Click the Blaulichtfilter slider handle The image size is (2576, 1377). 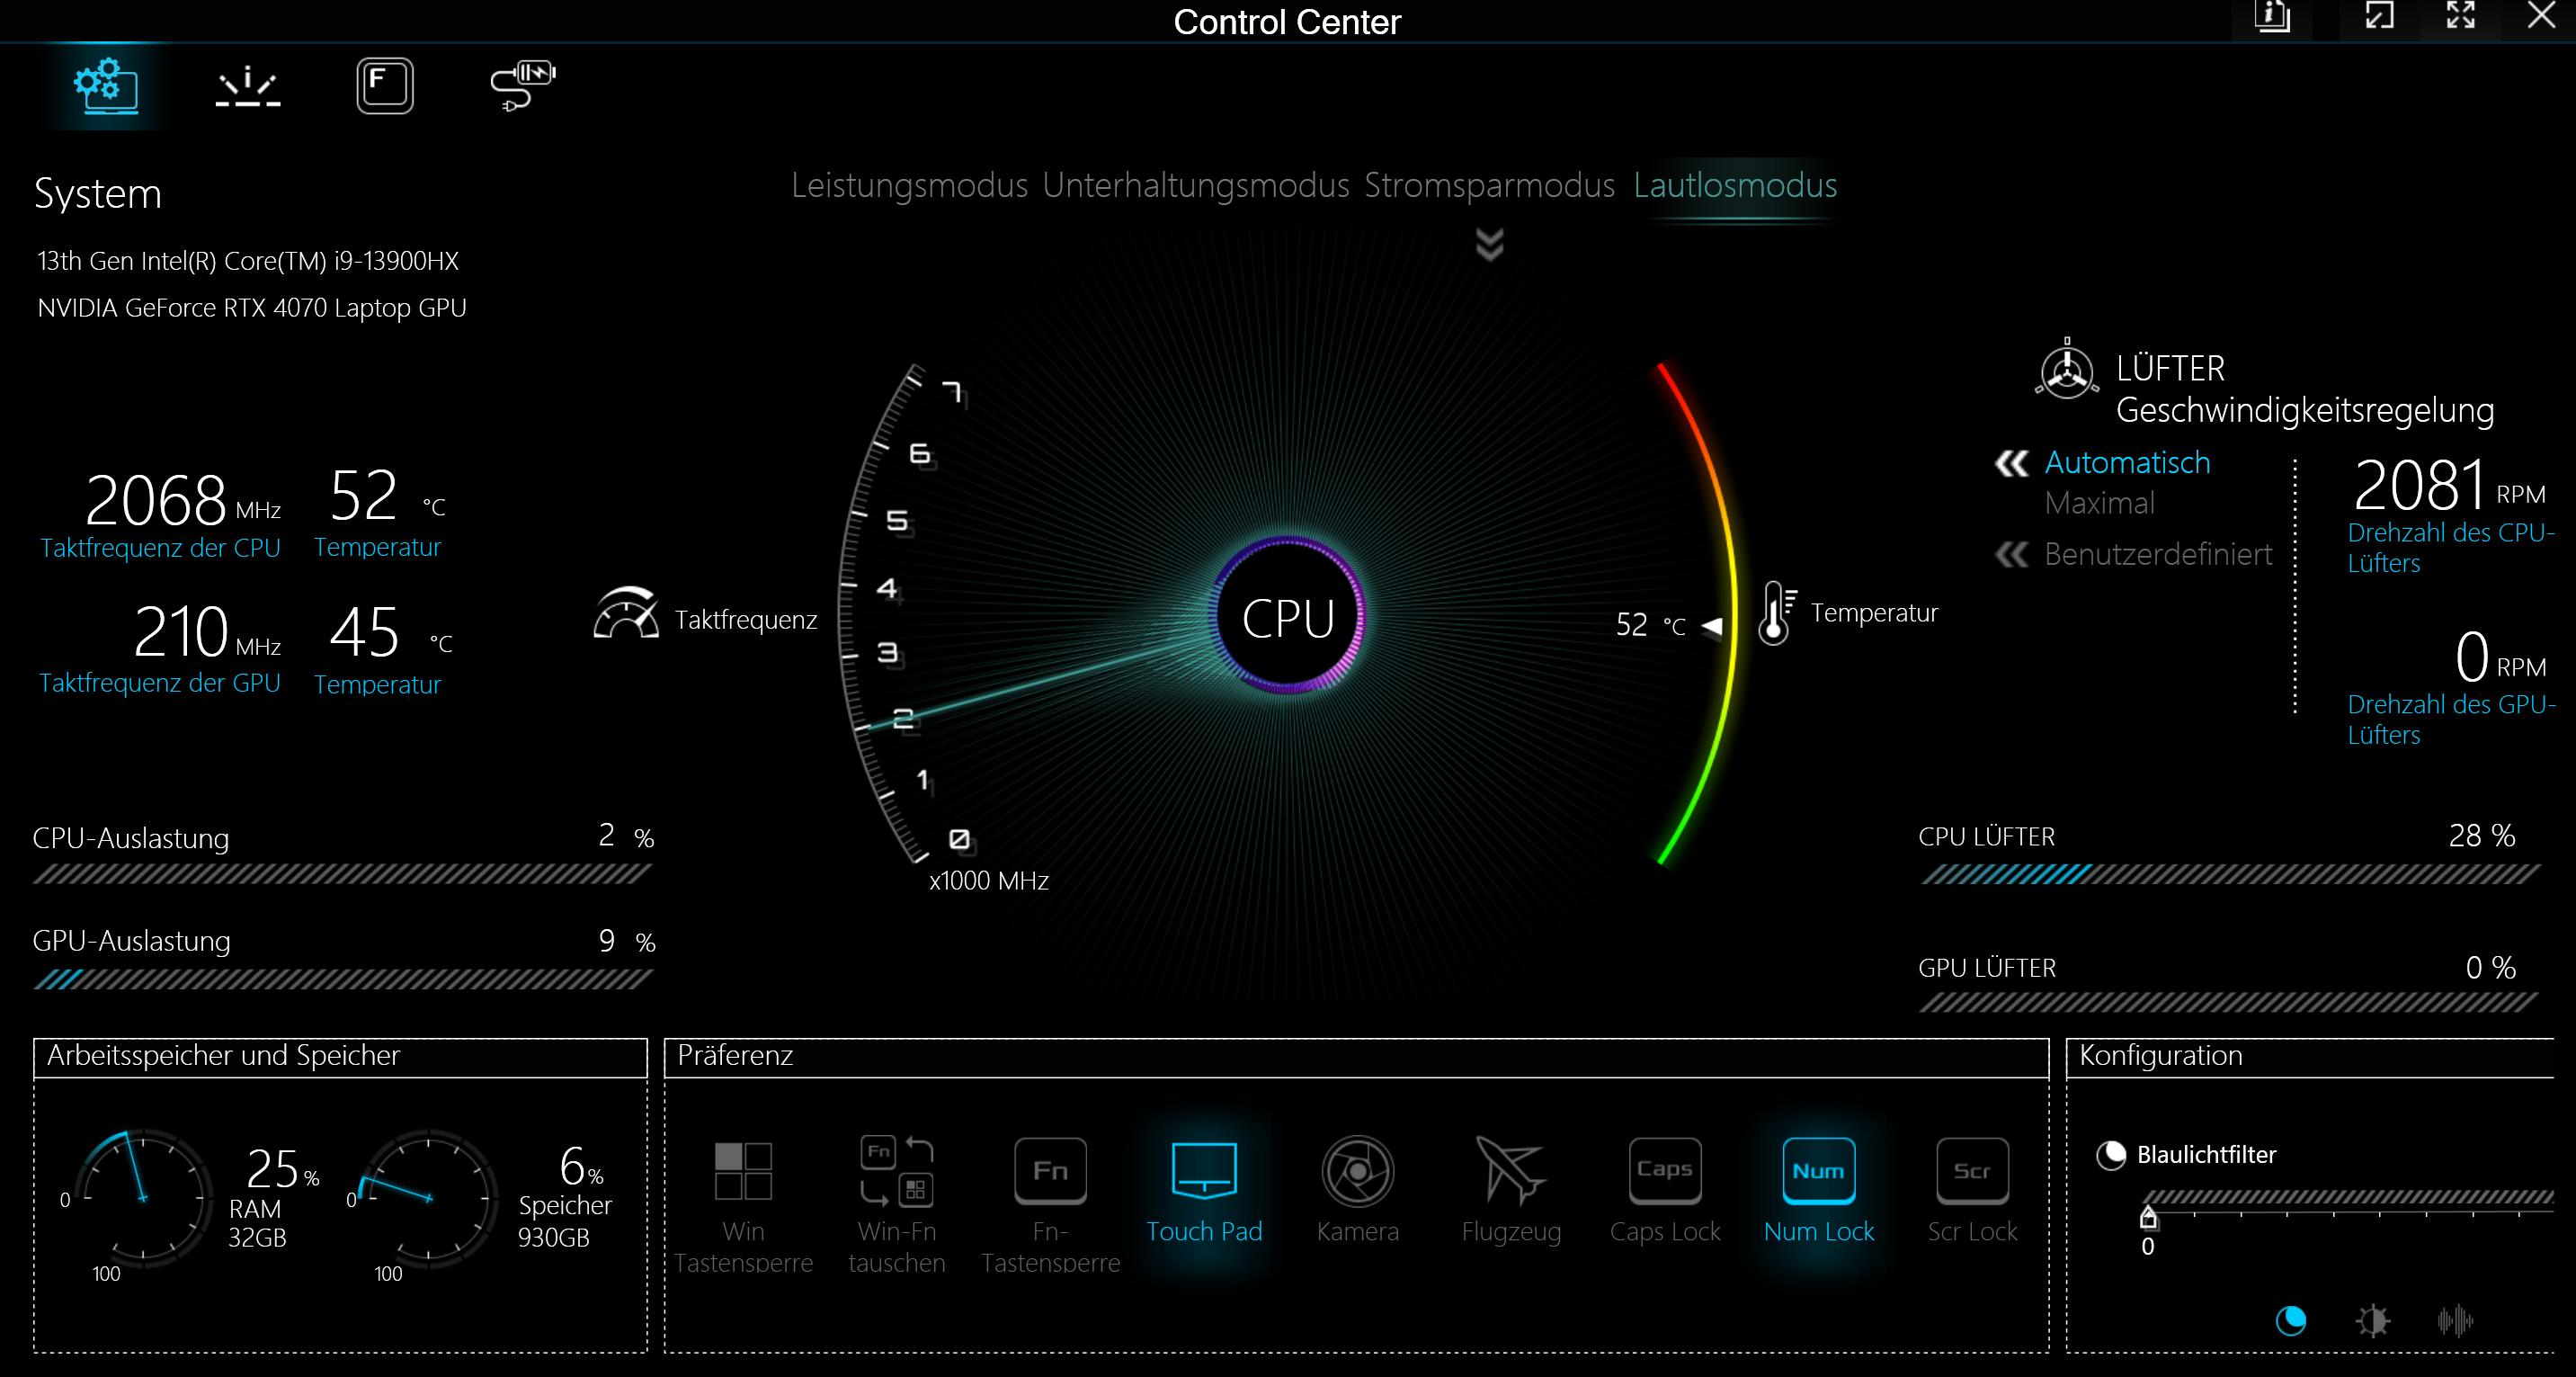coord(2148,1218)
